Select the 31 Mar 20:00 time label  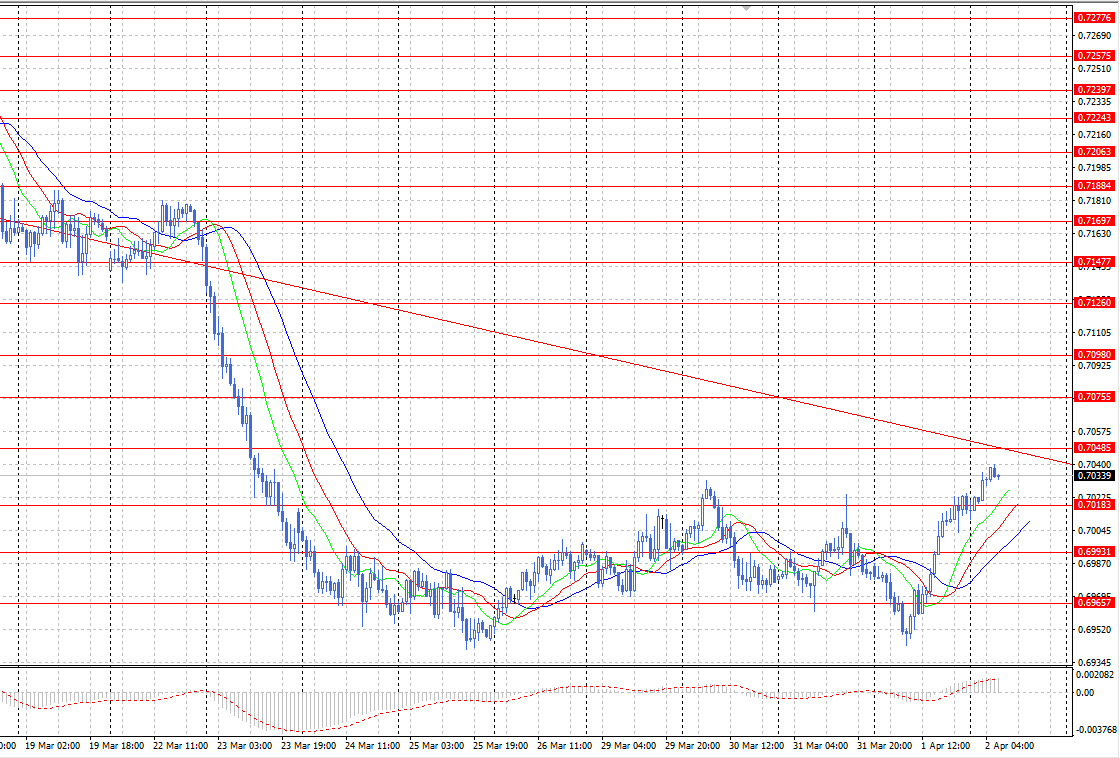tap(884, 746)
